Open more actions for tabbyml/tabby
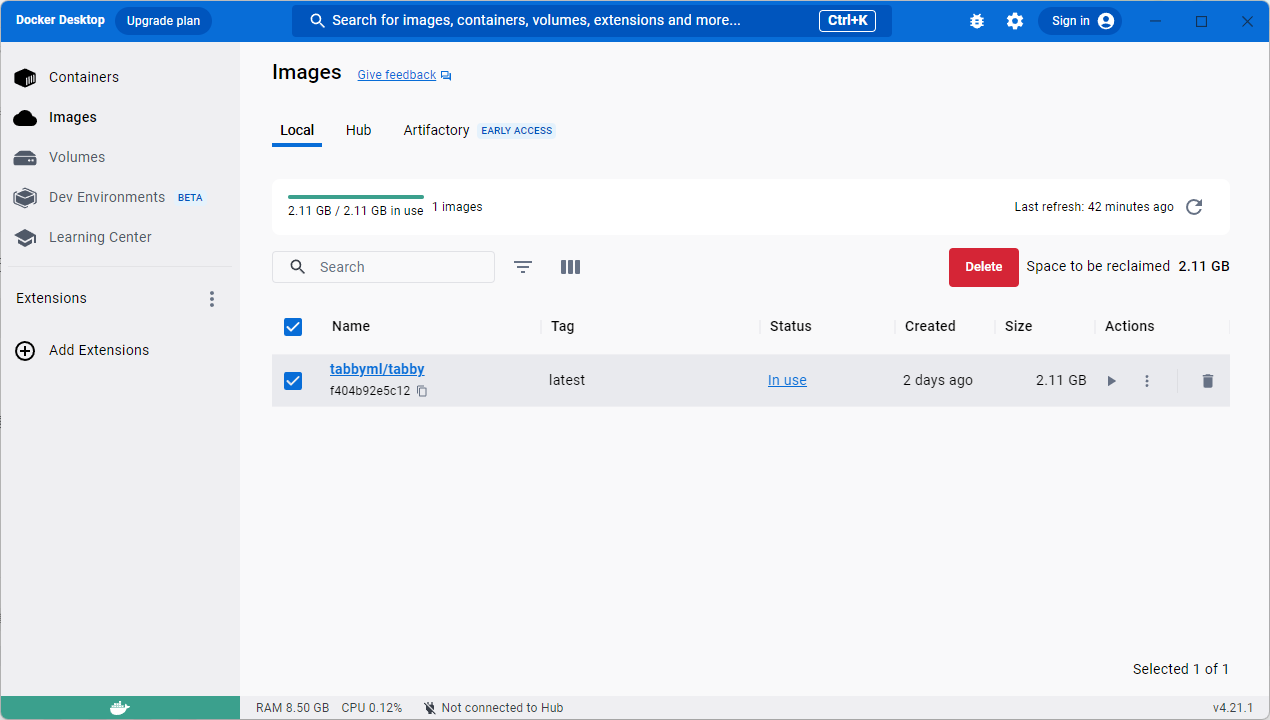The image size is (1270, 720). (x=1147, y=381)
